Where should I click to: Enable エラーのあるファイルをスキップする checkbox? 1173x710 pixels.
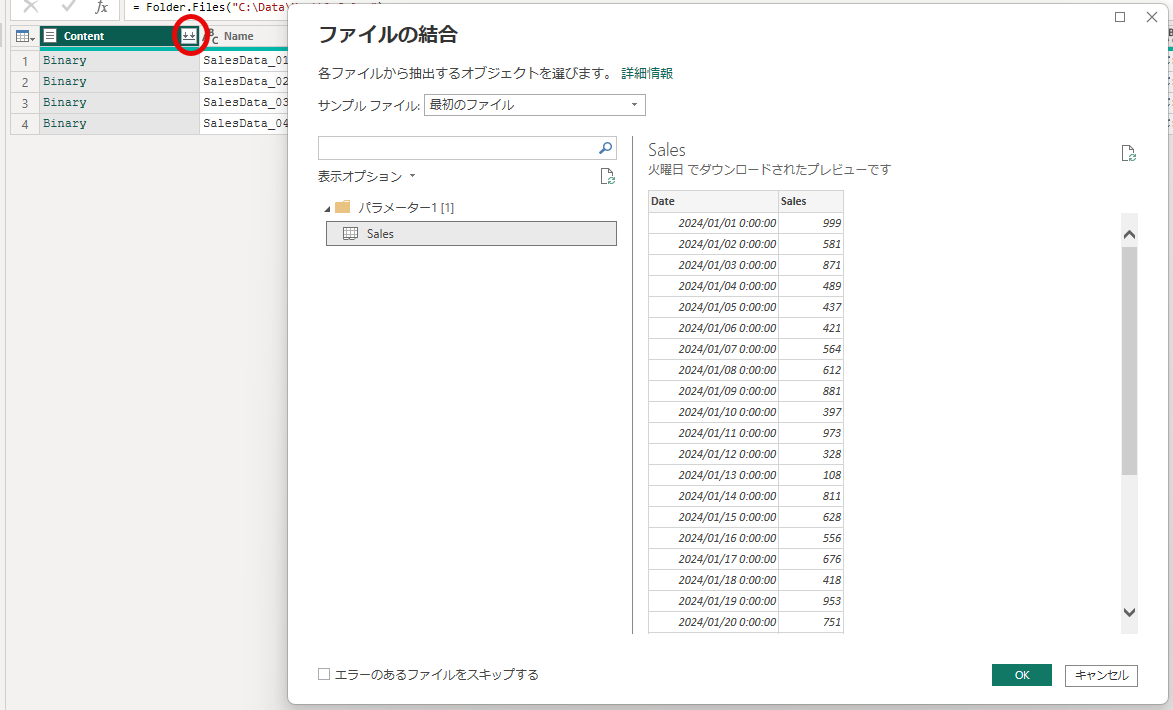[x=324, y=674]
